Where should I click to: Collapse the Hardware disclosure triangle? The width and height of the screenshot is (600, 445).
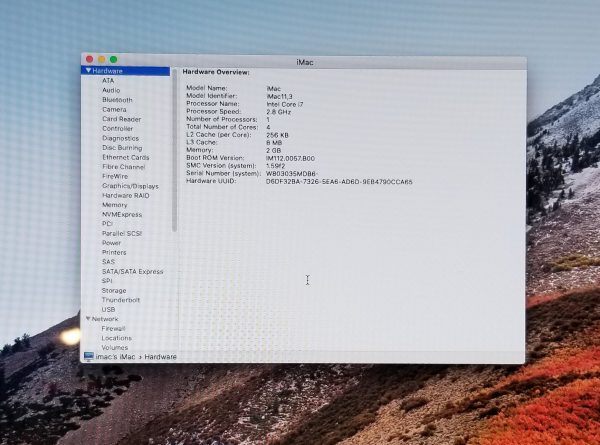pos(88,71)
